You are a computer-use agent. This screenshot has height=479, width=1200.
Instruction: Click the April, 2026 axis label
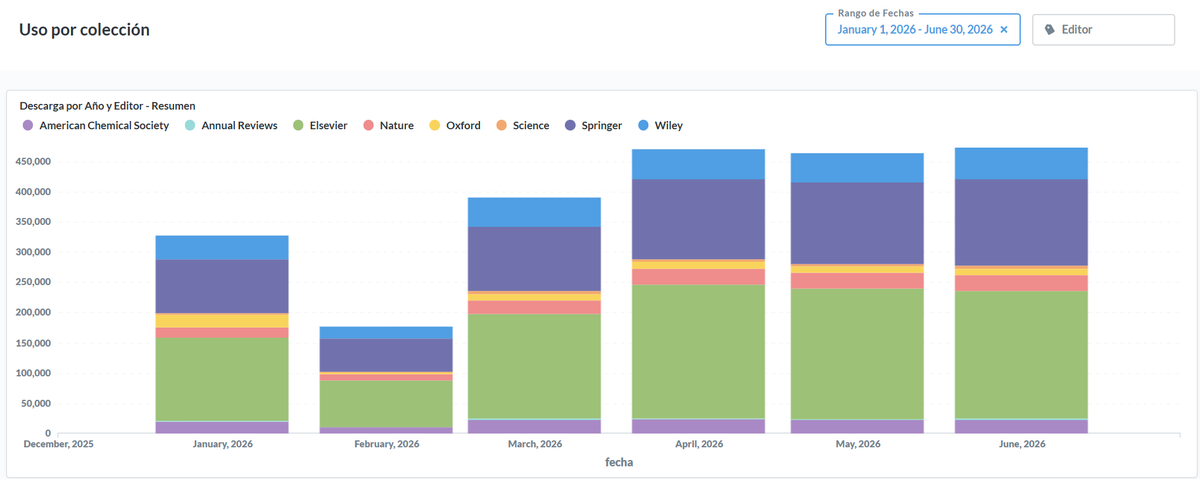[699, 444]
